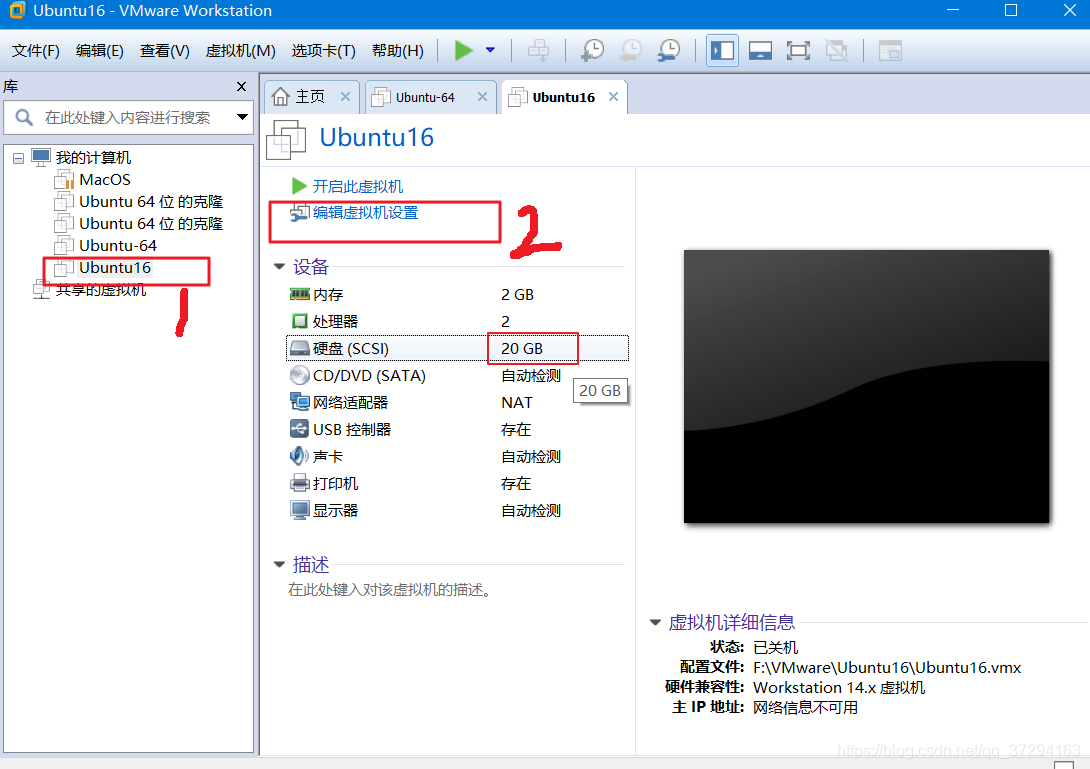Collapse the 我的计算机 tree node
Image resolution: width=1090 pixels, height=769 pixels.
point(18,159)
